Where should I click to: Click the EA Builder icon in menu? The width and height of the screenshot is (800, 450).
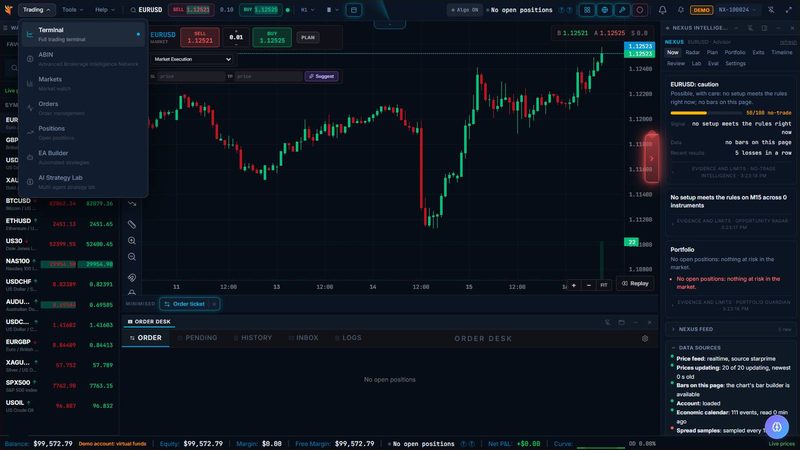30,158
